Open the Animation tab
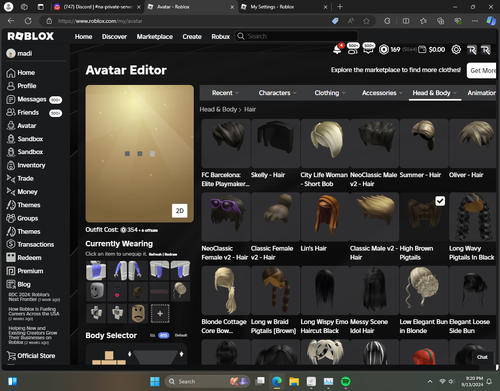Image resolution: width=500 pixels, height=391 pixels. (x=481, y=93)
